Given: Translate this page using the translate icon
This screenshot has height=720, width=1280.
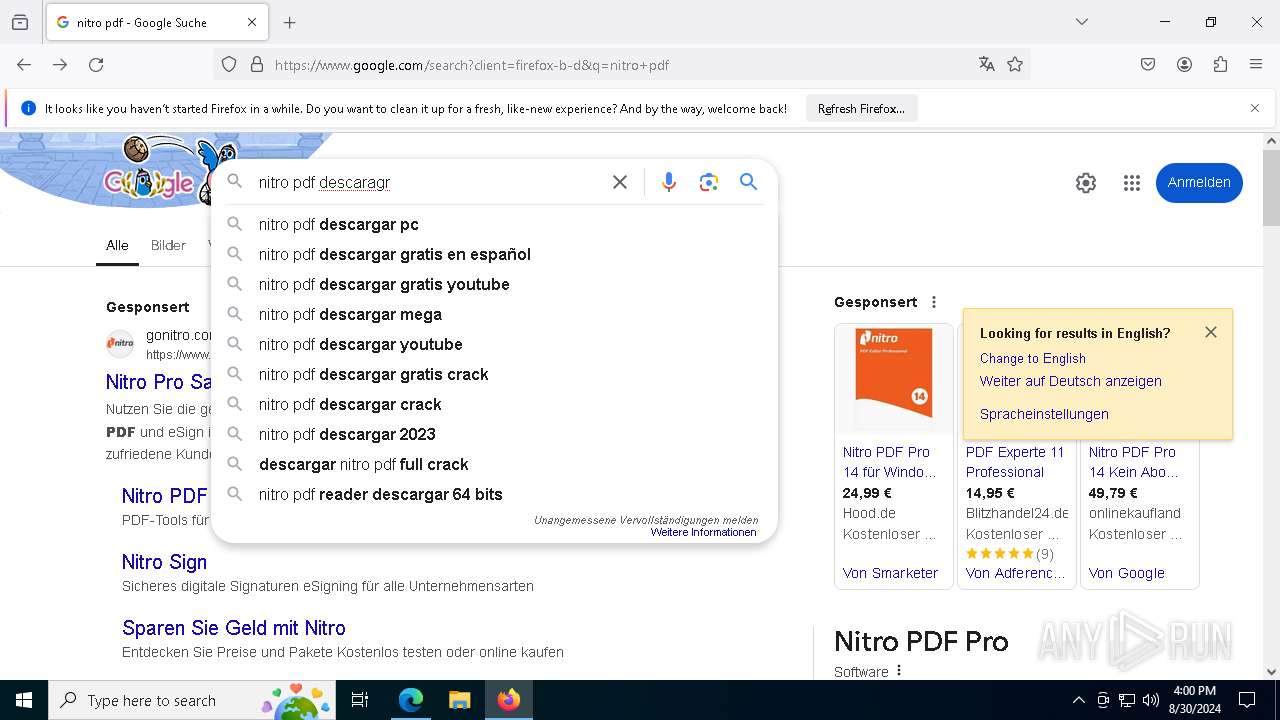Looking at the screenshot, I should click(987, 65).
